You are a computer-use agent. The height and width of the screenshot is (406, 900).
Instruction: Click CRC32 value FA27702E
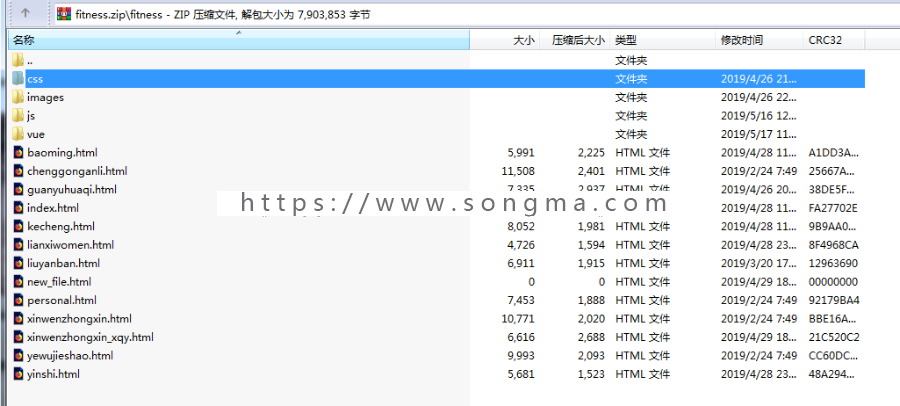point(833,208)
